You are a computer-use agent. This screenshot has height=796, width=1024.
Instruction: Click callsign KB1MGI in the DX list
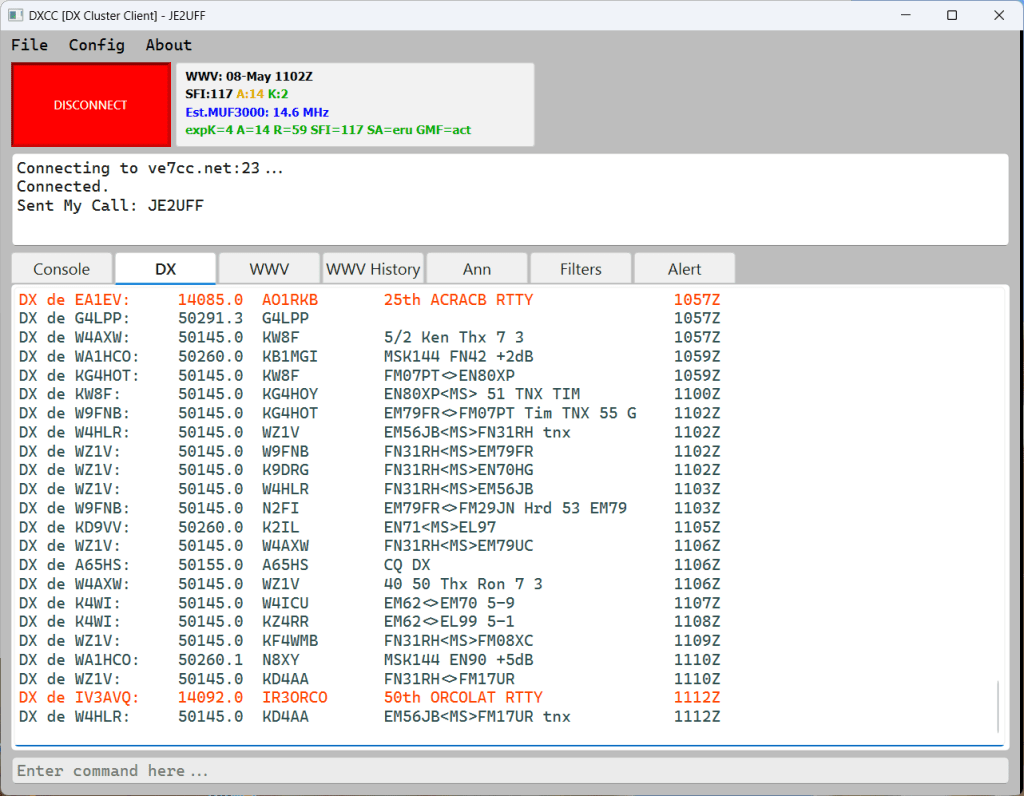pyautogui.click(x=290, y=357)
